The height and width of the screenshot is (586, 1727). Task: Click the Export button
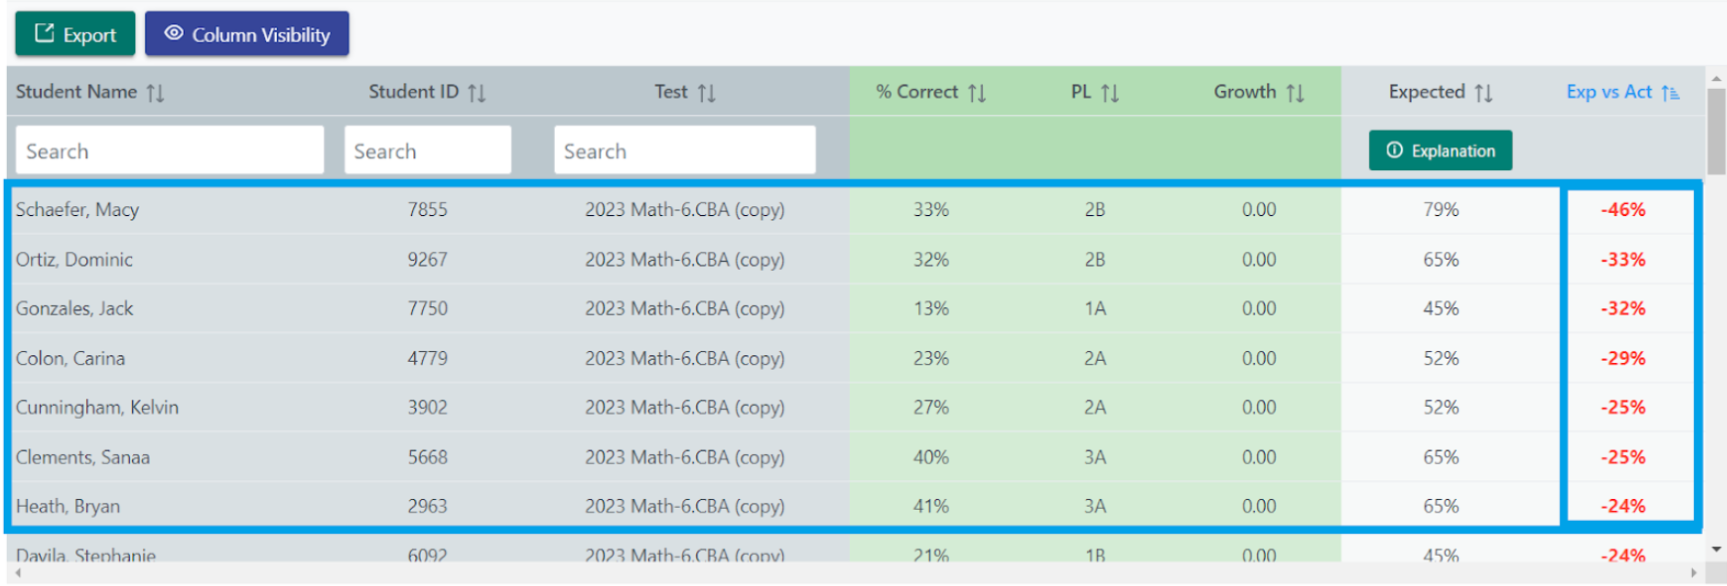[x=75, y=34]
